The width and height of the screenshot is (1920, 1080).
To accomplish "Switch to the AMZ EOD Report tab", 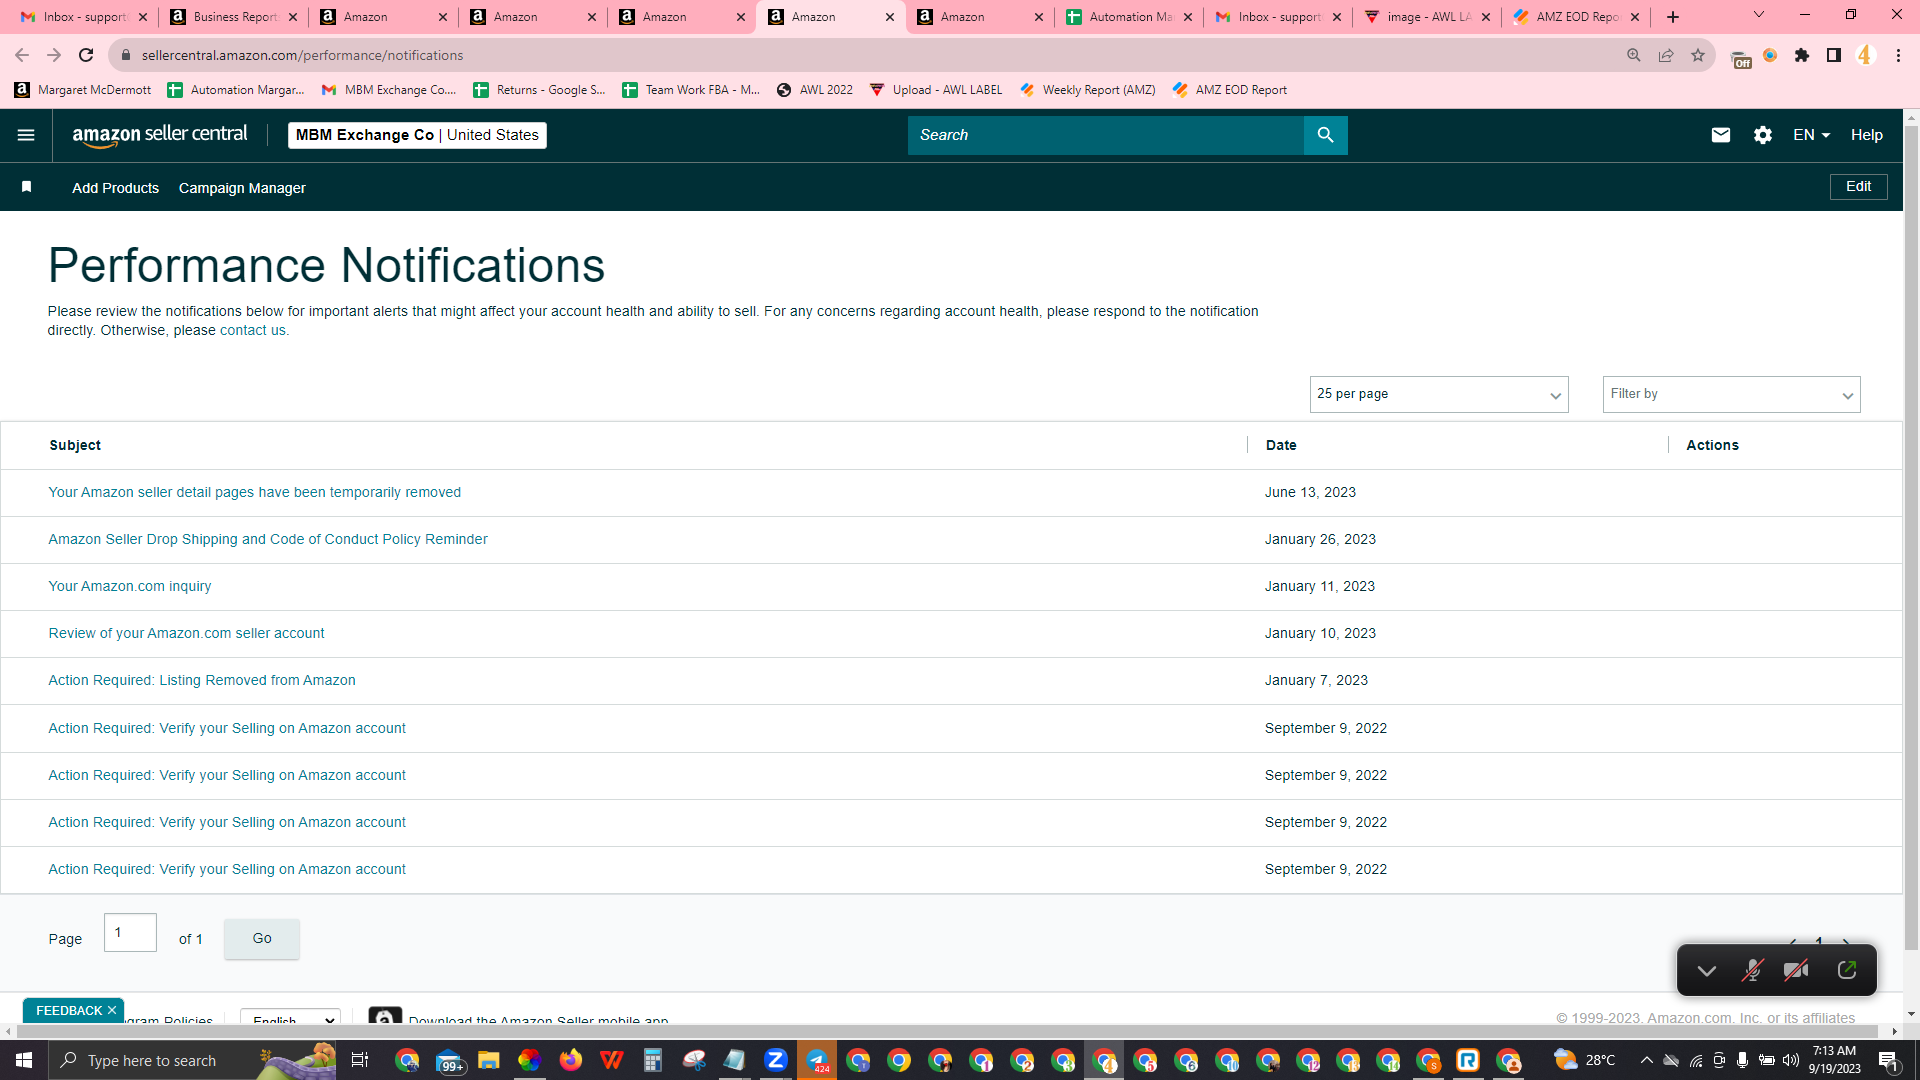I will coord(1576,17).
